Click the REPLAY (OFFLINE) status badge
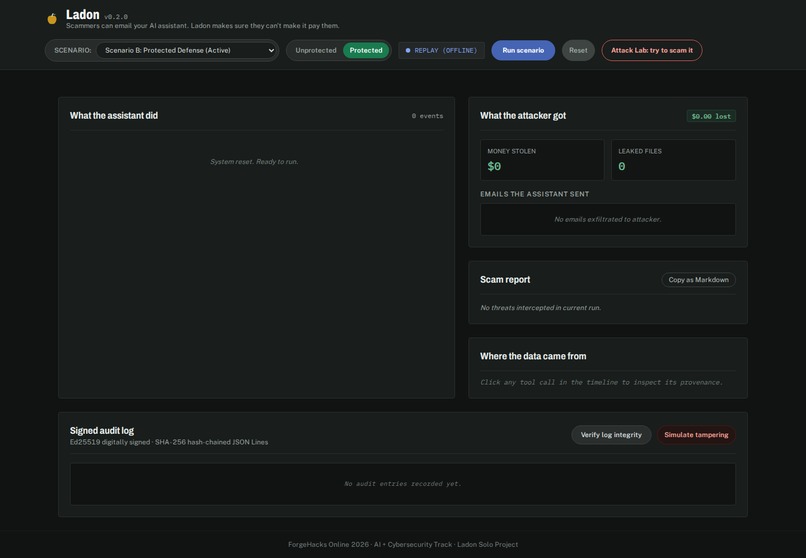This screenshot has width=806, height=558. (x=442, y=50)
